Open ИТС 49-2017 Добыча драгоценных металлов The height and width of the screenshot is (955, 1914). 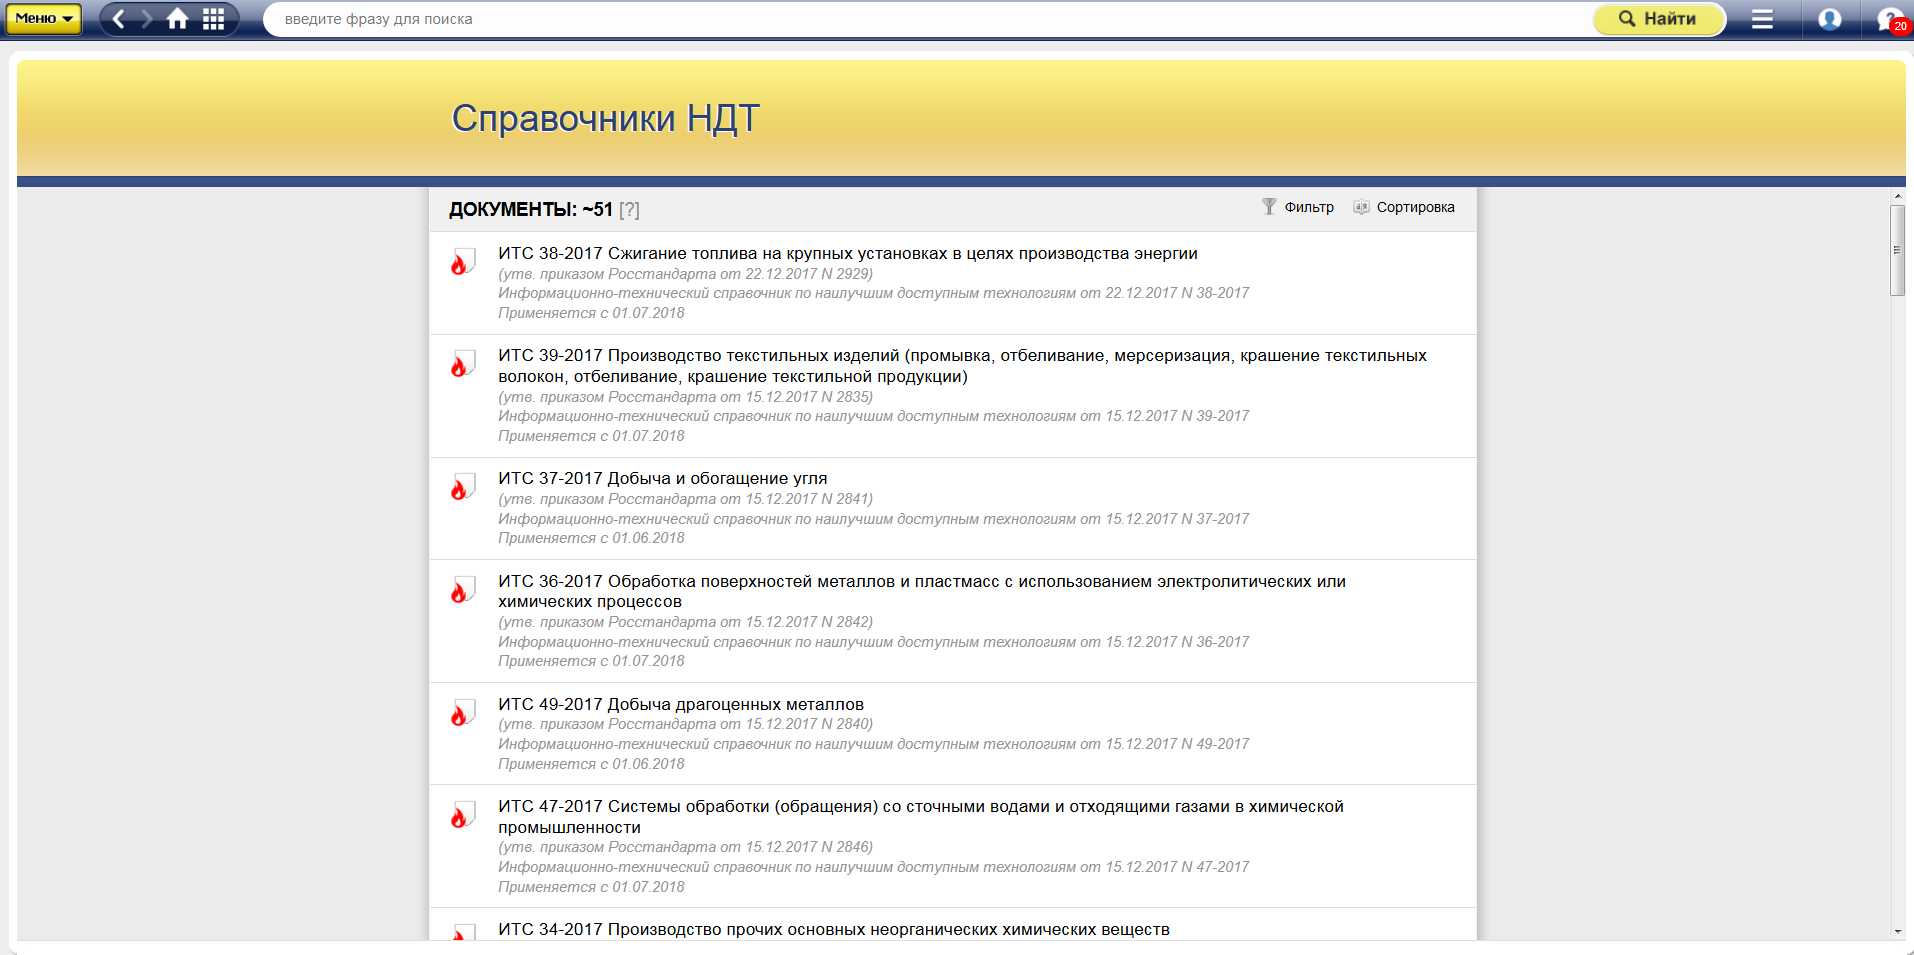pos(680,705)
